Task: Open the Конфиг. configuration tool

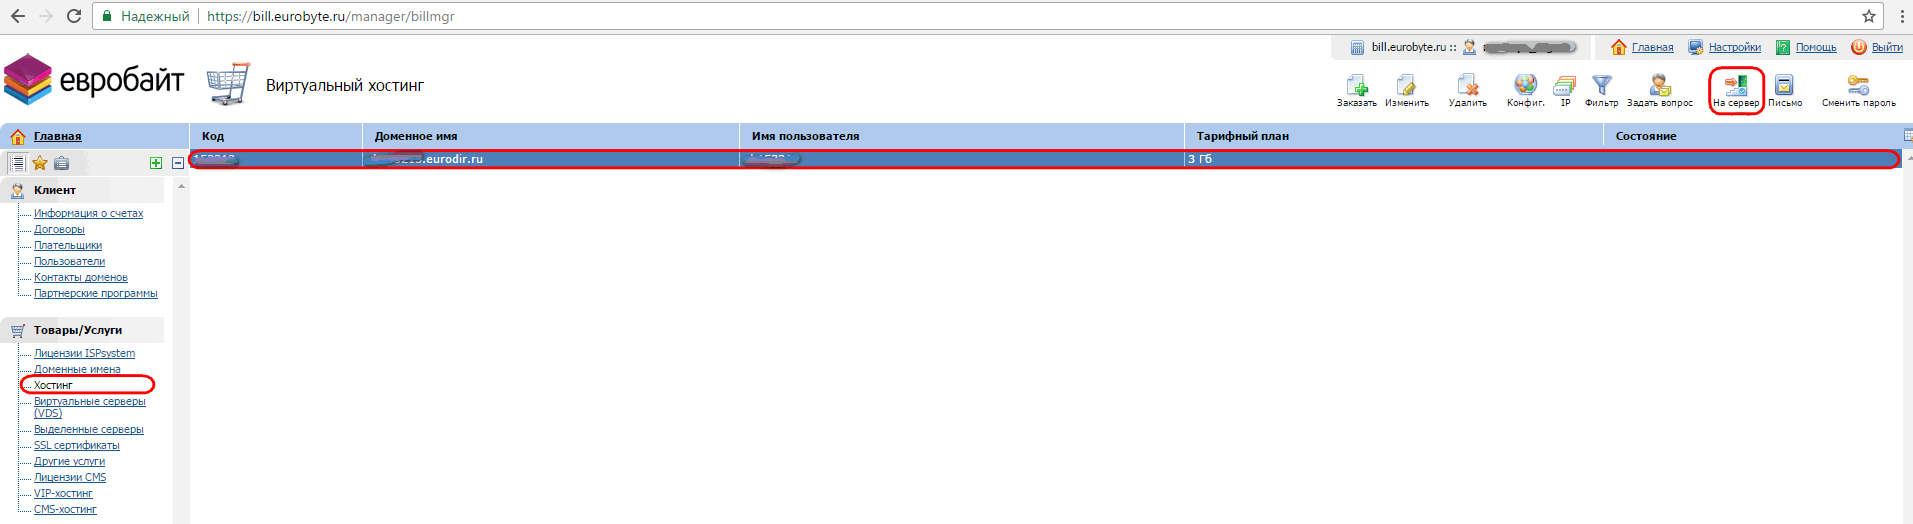Action: [1525, 88]
